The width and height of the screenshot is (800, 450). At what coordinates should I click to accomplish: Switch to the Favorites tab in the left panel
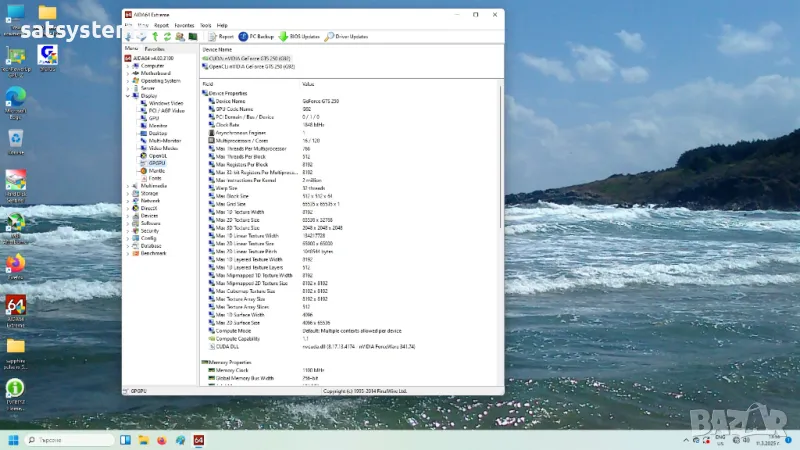pyautogui.click(x=155, y=48)
